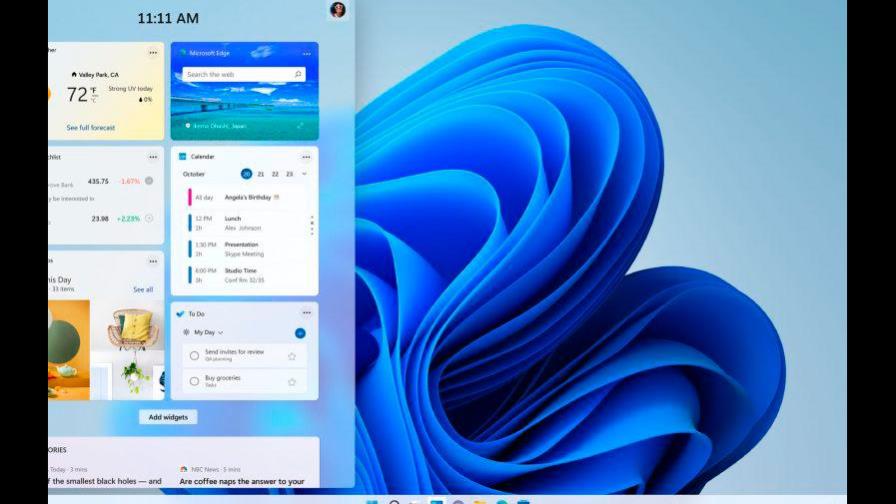Open Calendar widget more options menu
Image resolution: width=896 pixels, height=504 pixels.
(306, 157)
